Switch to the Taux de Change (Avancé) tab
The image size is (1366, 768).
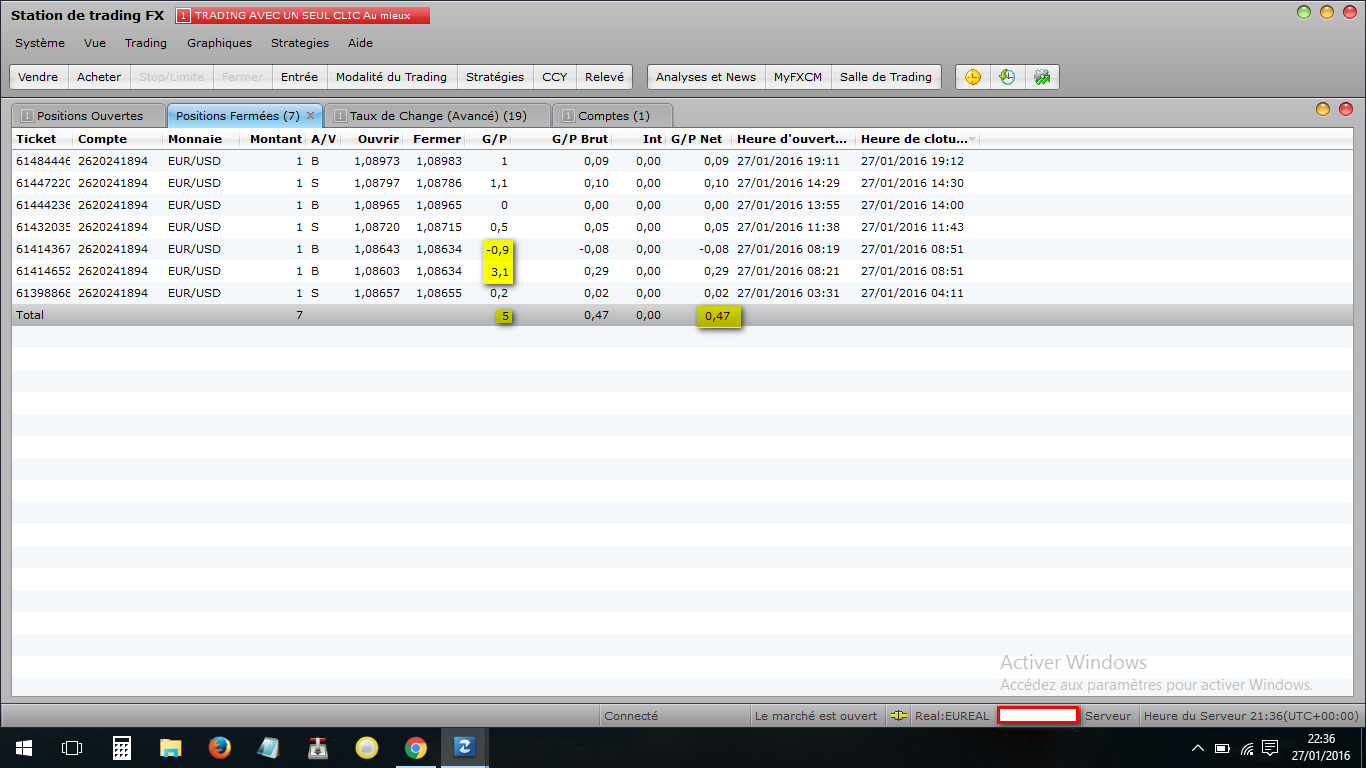point(438,116)
